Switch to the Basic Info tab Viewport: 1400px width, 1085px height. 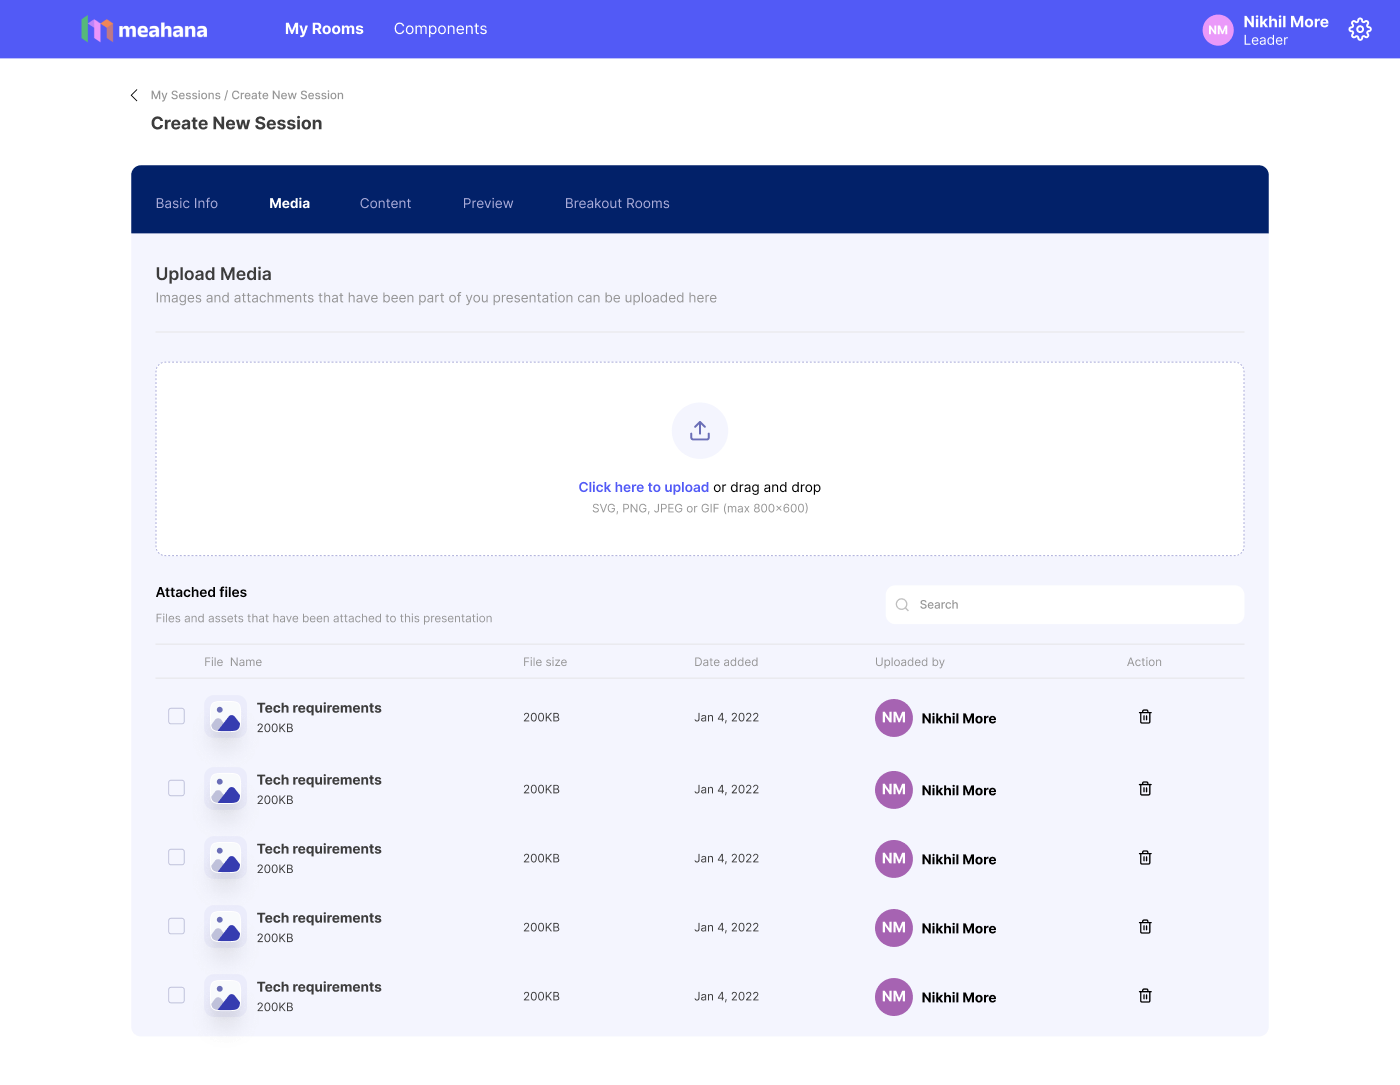point(187,203)
